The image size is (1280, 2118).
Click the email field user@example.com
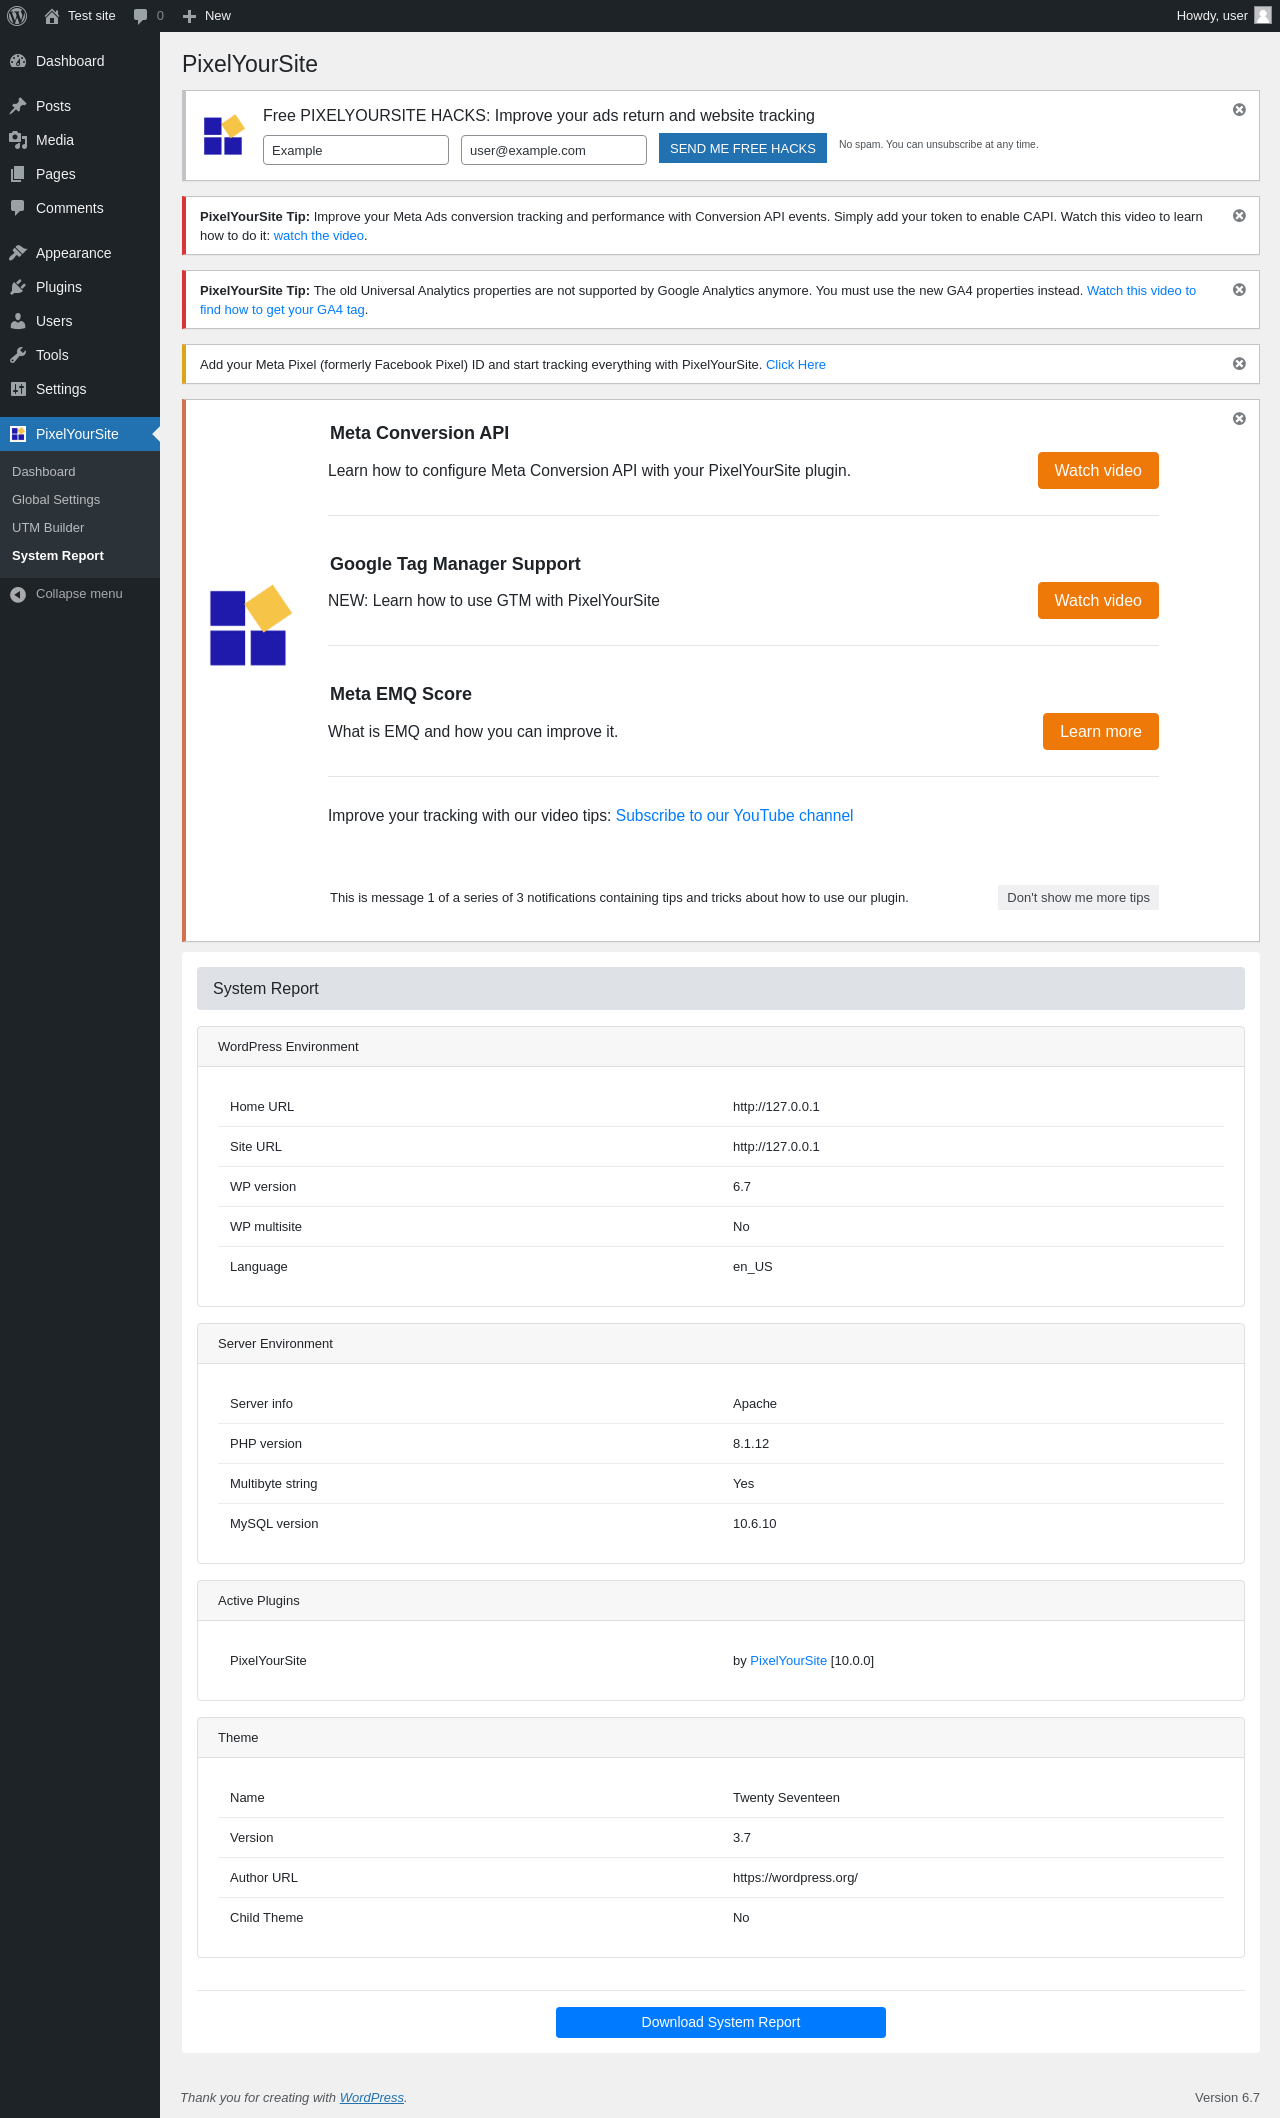click(554, 150)
